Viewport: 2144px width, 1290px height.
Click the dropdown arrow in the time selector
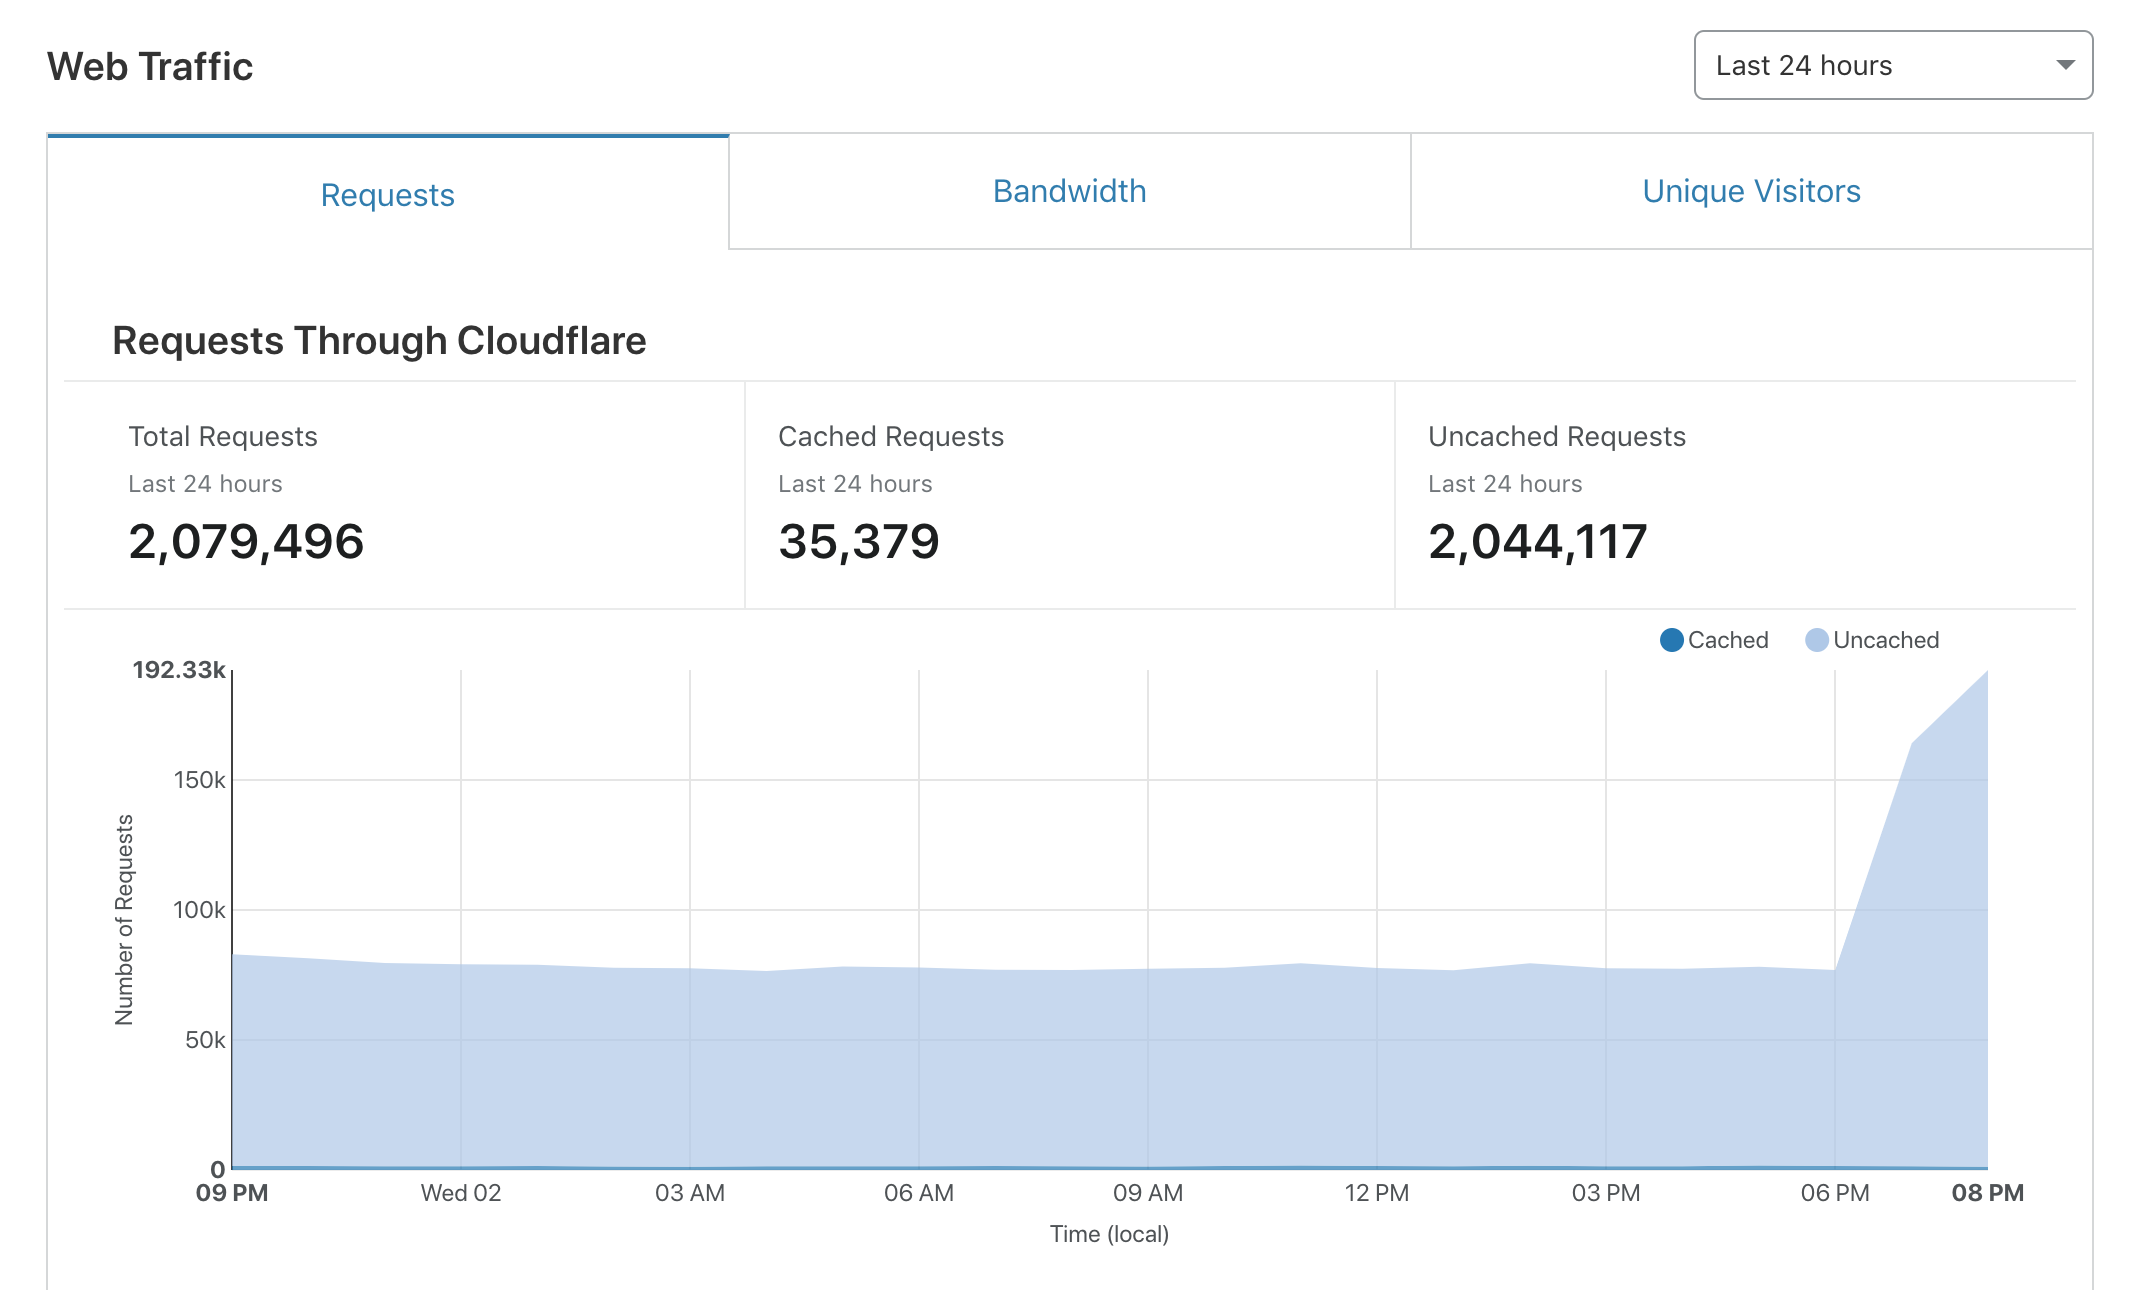pos(2065,65)
